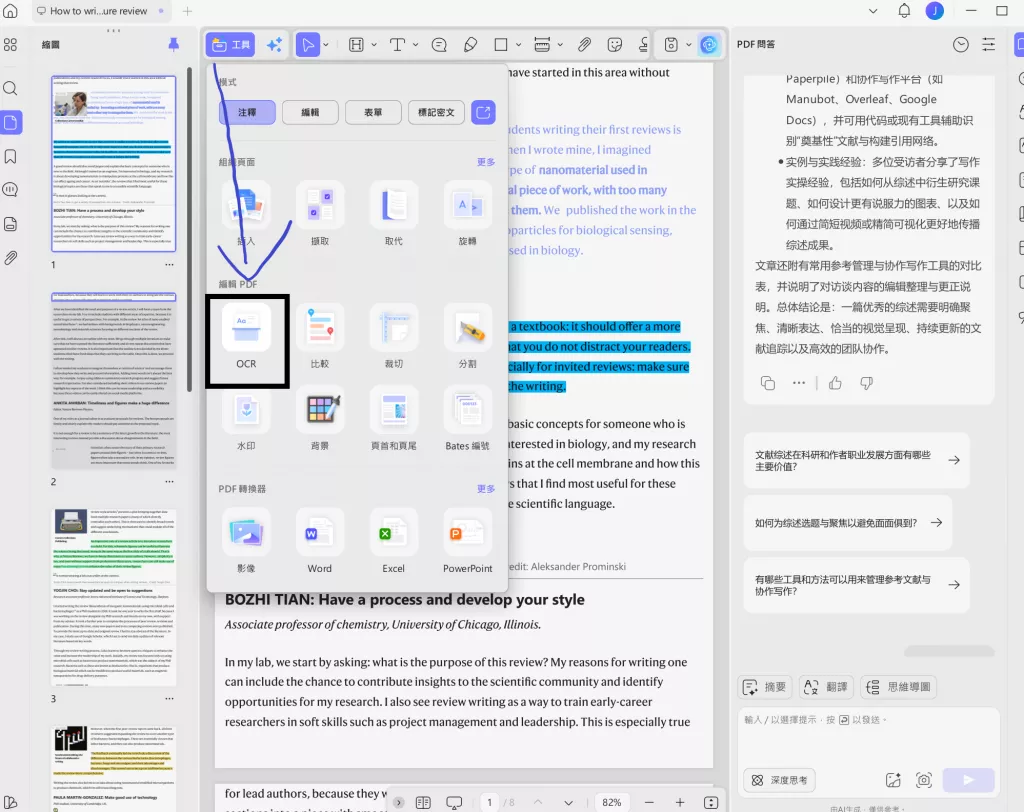
Task: Select the comment bubble tool in toolbar
Action: 440,44
